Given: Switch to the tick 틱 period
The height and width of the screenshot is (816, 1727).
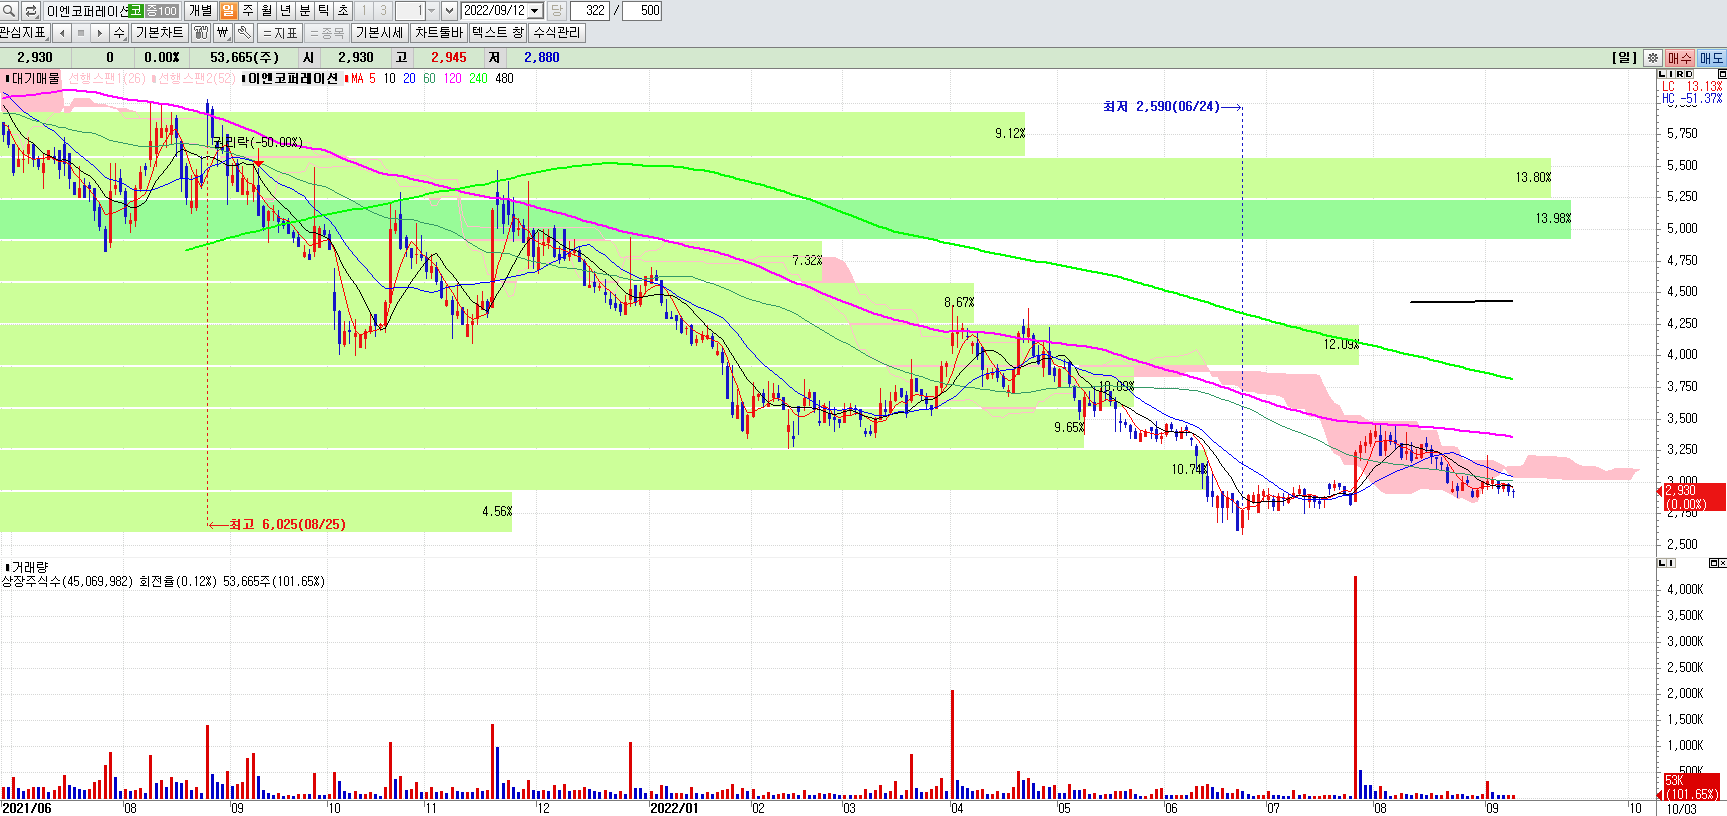Looking at the screenshot, I should click(x=324, y=10).
